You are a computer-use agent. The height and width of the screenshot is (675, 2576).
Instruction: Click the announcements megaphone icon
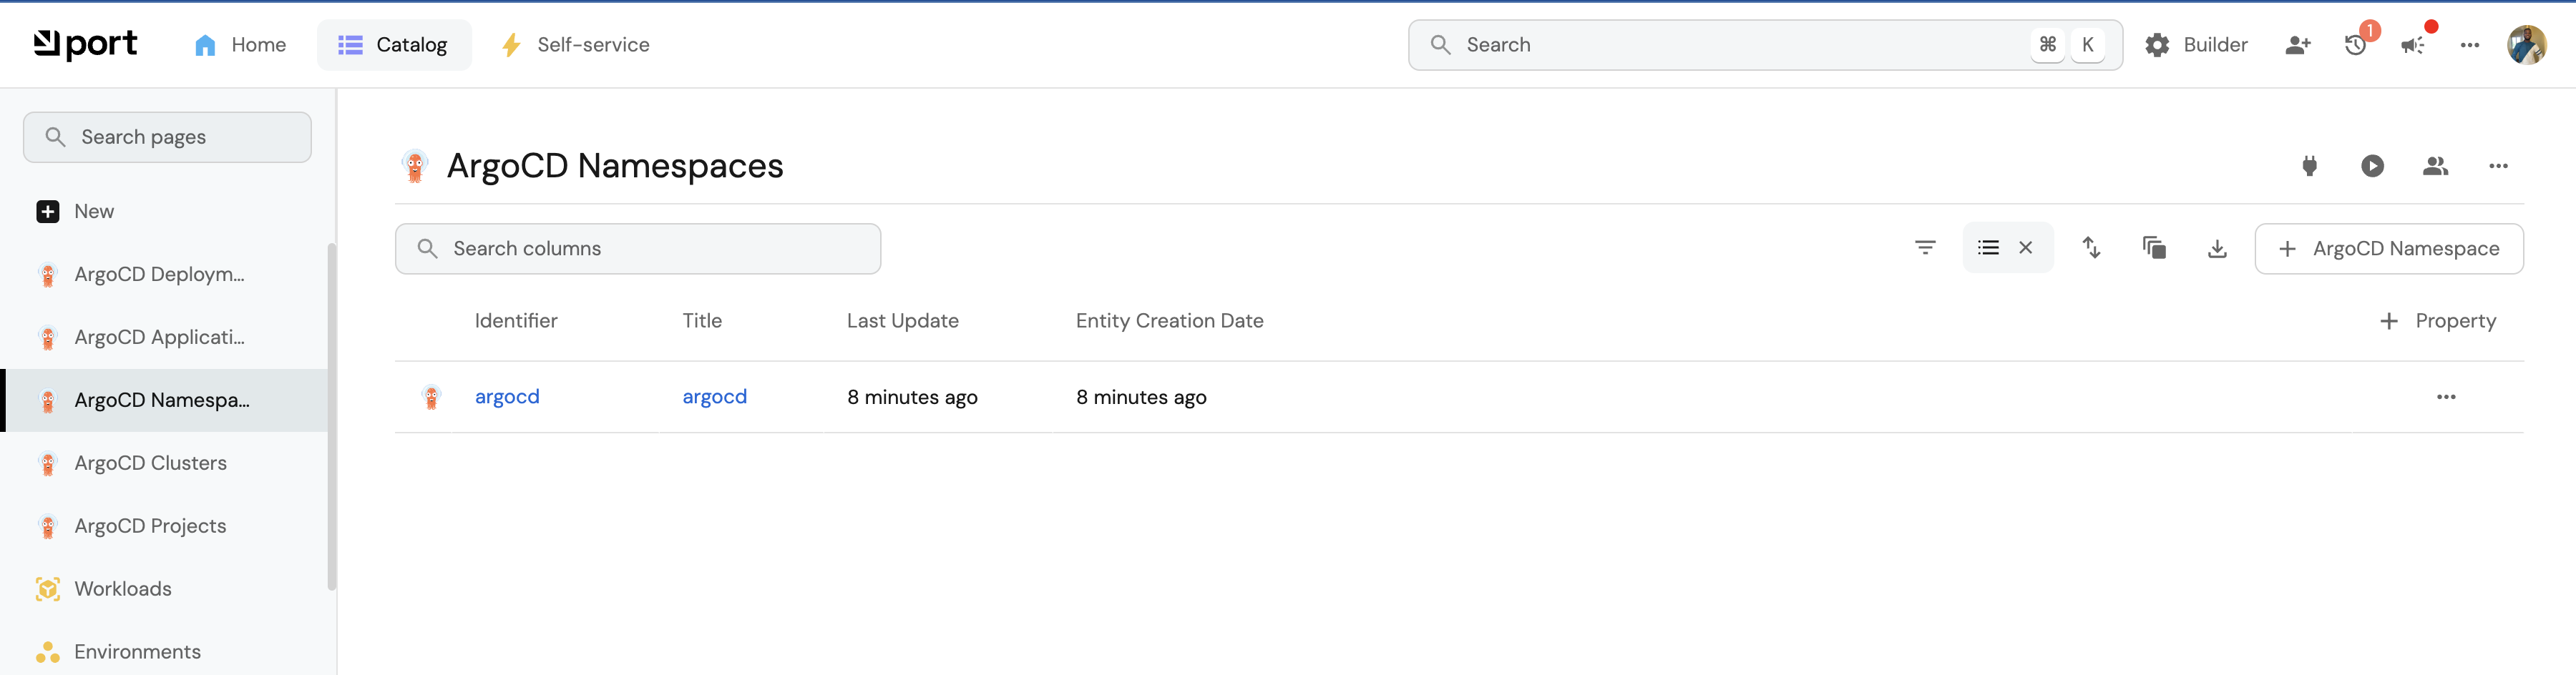click(x=2412, y=45)
